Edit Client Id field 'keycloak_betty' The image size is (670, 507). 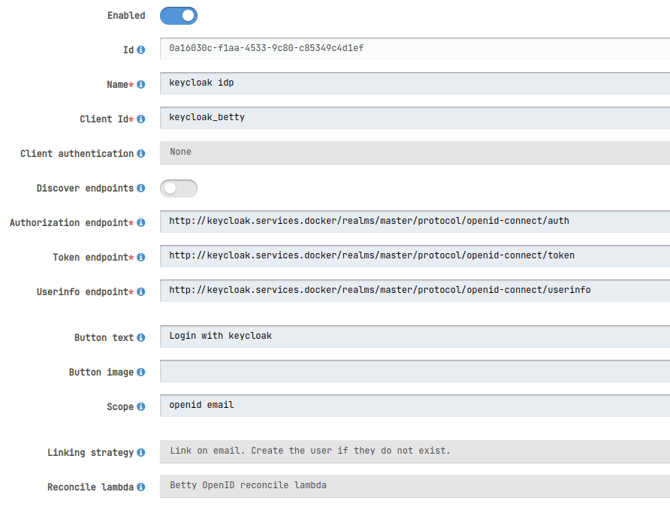(x=415, y=118)
